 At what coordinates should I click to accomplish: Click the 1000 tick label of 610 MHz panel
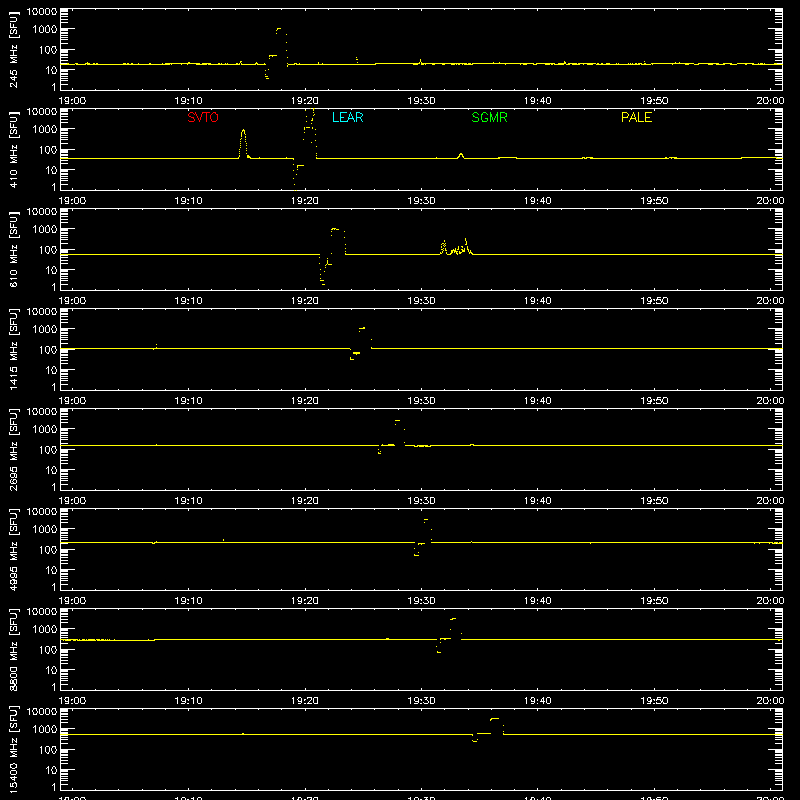pyautogui.click(x=45, y=230)
